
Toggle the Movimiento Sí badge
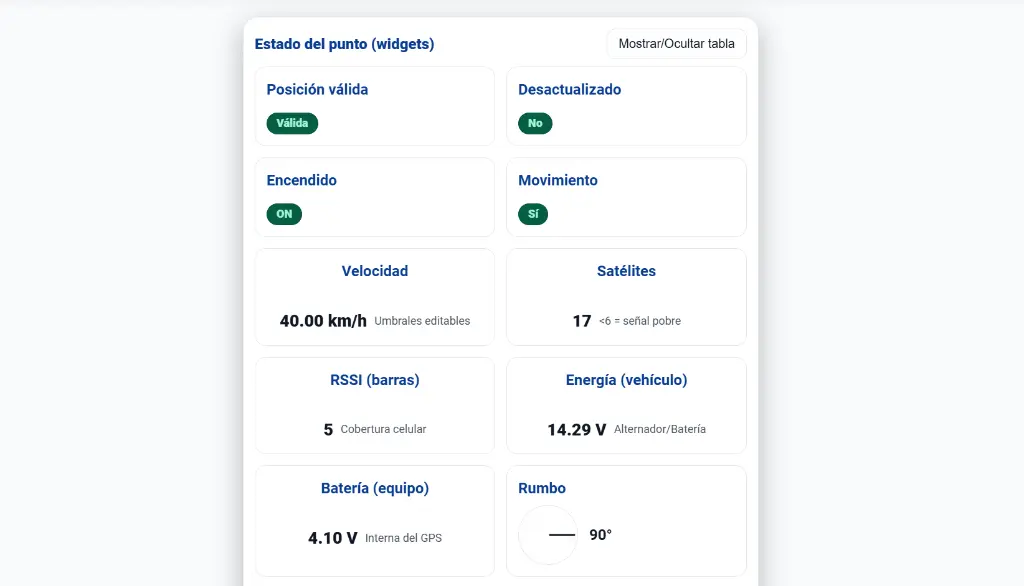pos(533,214)
